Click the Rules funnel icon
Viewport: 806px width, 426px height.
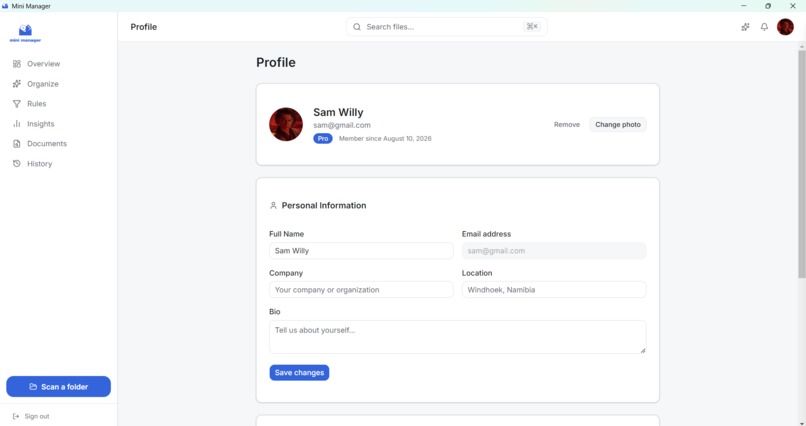(x=16, y=104)
